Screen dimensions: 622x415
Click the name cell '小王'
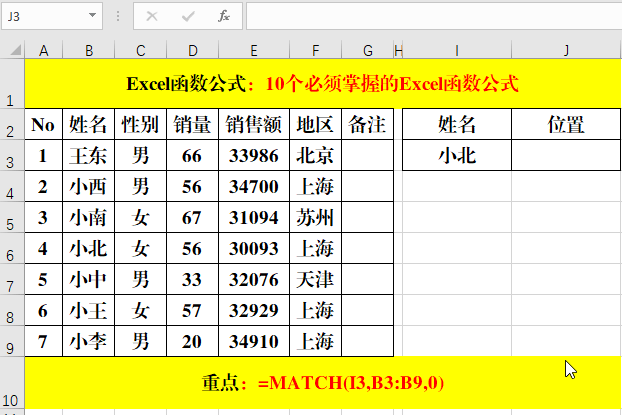88,310
